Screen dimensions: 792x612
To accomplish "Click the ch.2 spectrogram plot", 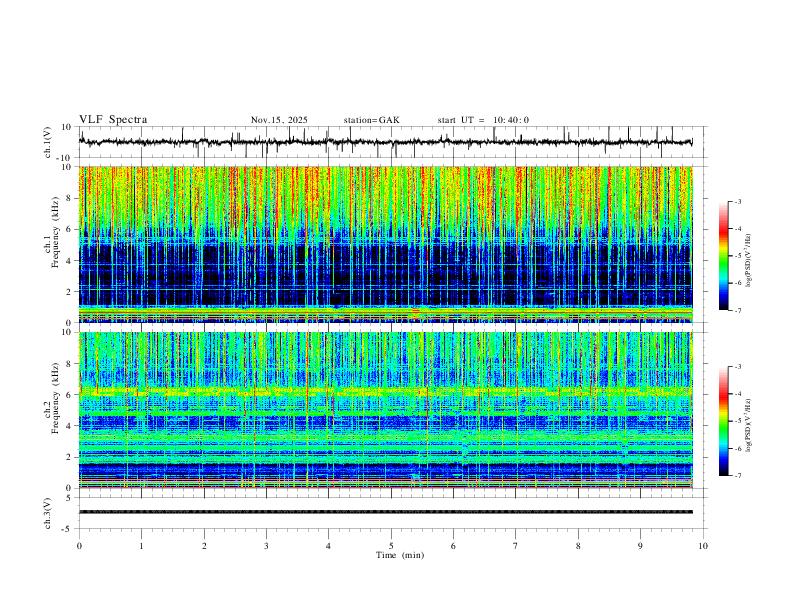I will [x=386, y=410].
